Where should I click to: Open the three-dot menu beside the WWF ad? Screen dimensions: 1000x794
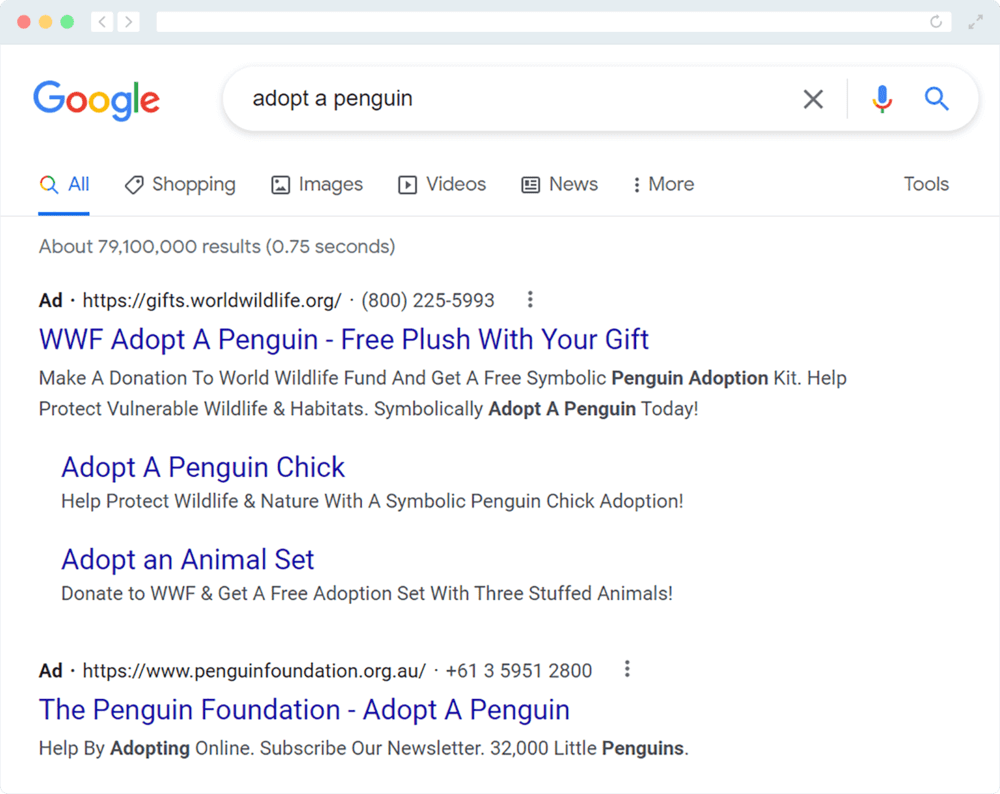530,299
